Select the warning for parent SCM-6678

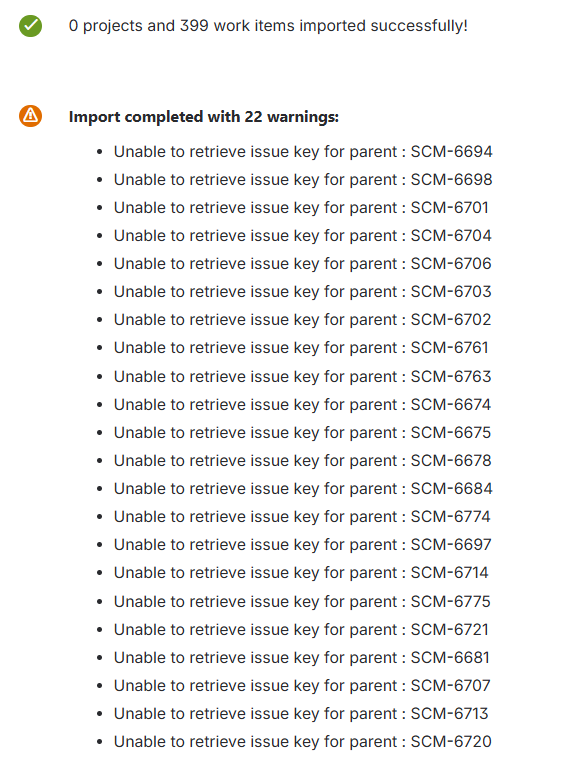click(302, 461)
